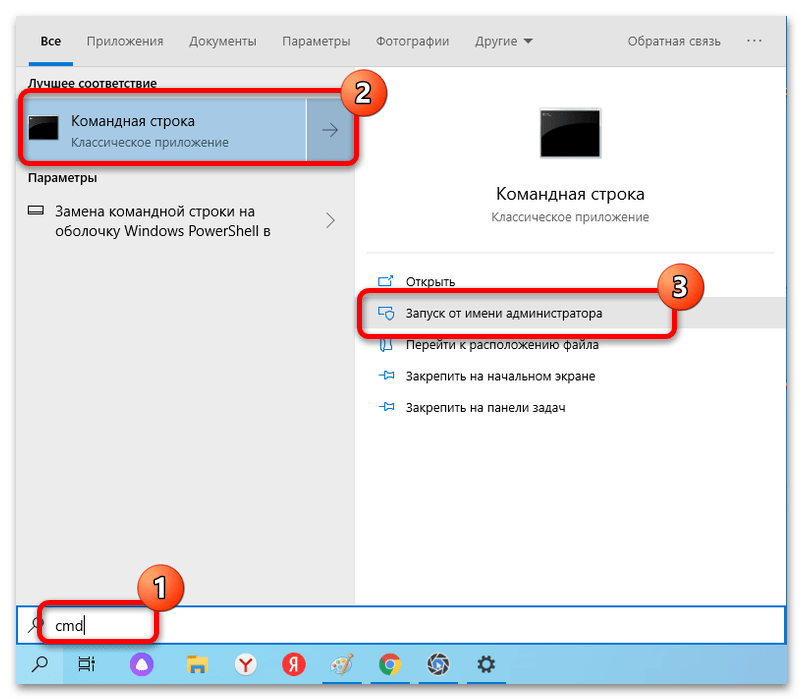Expand Командная строка result arrow

[330, 130]
